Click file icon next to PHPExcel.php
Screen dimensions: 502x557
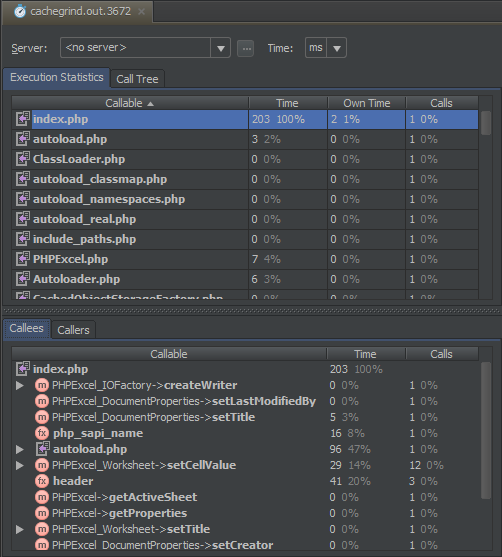pyautogui.click(x=23, y=259)
